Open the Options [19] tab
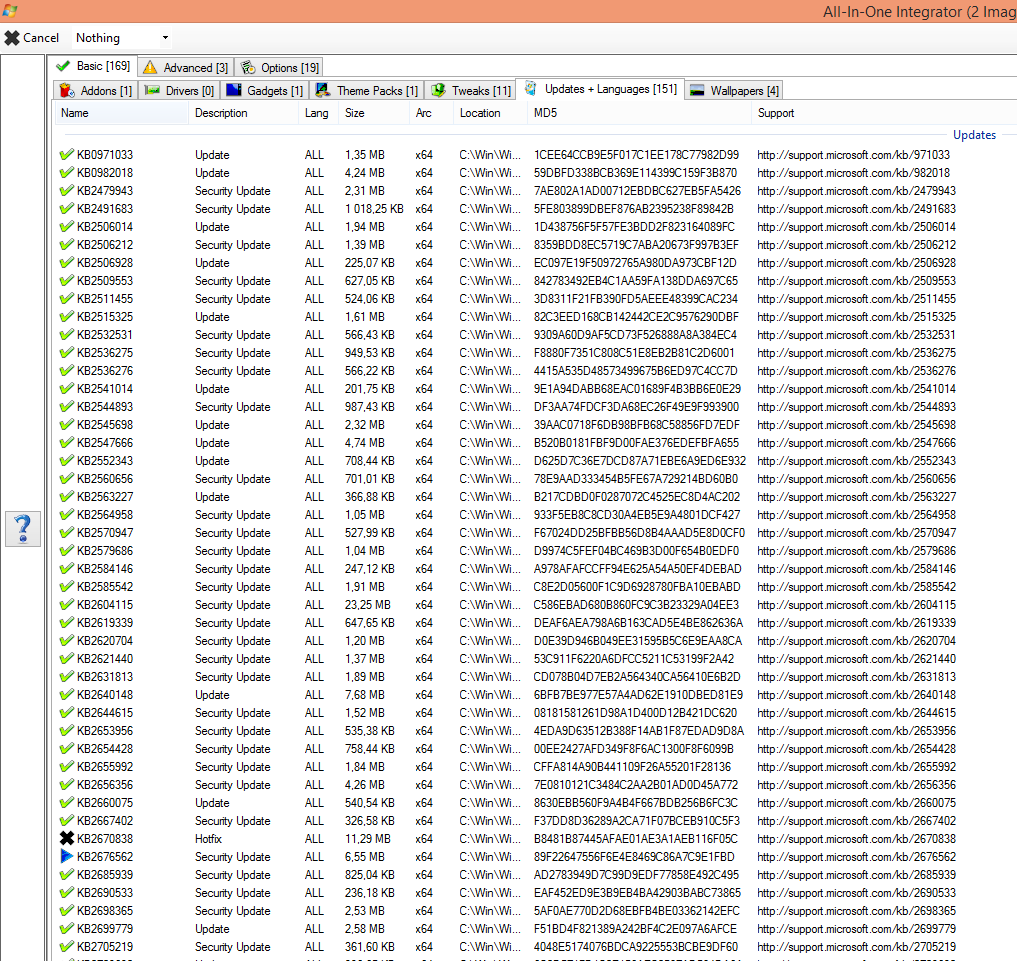This screenshot has height=961, width=1017. (280, 67)
